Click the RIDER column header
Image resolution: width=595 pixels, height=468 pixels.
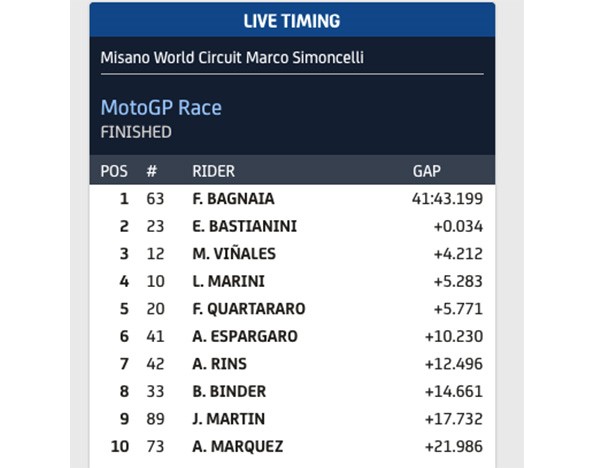tap(213, 171)
